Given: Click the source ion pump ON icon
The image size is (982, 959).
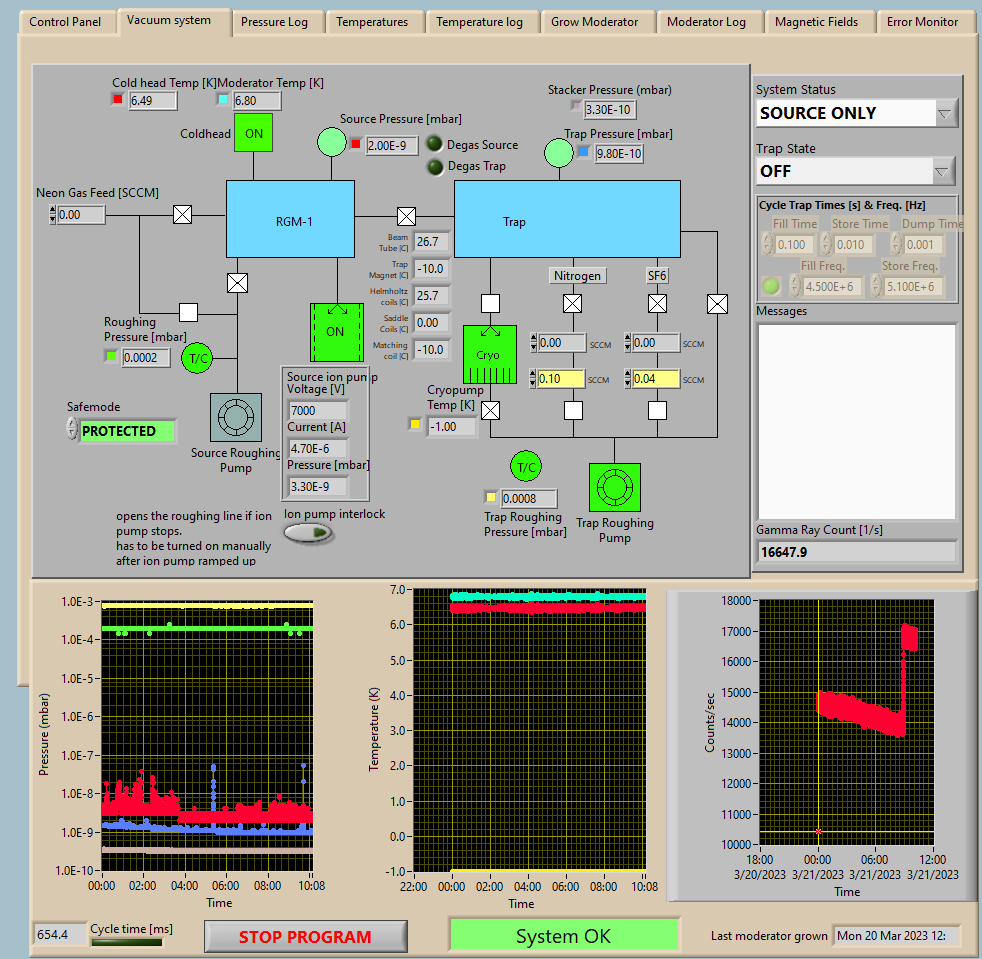Looking at the screenshot, I should 336,332.
